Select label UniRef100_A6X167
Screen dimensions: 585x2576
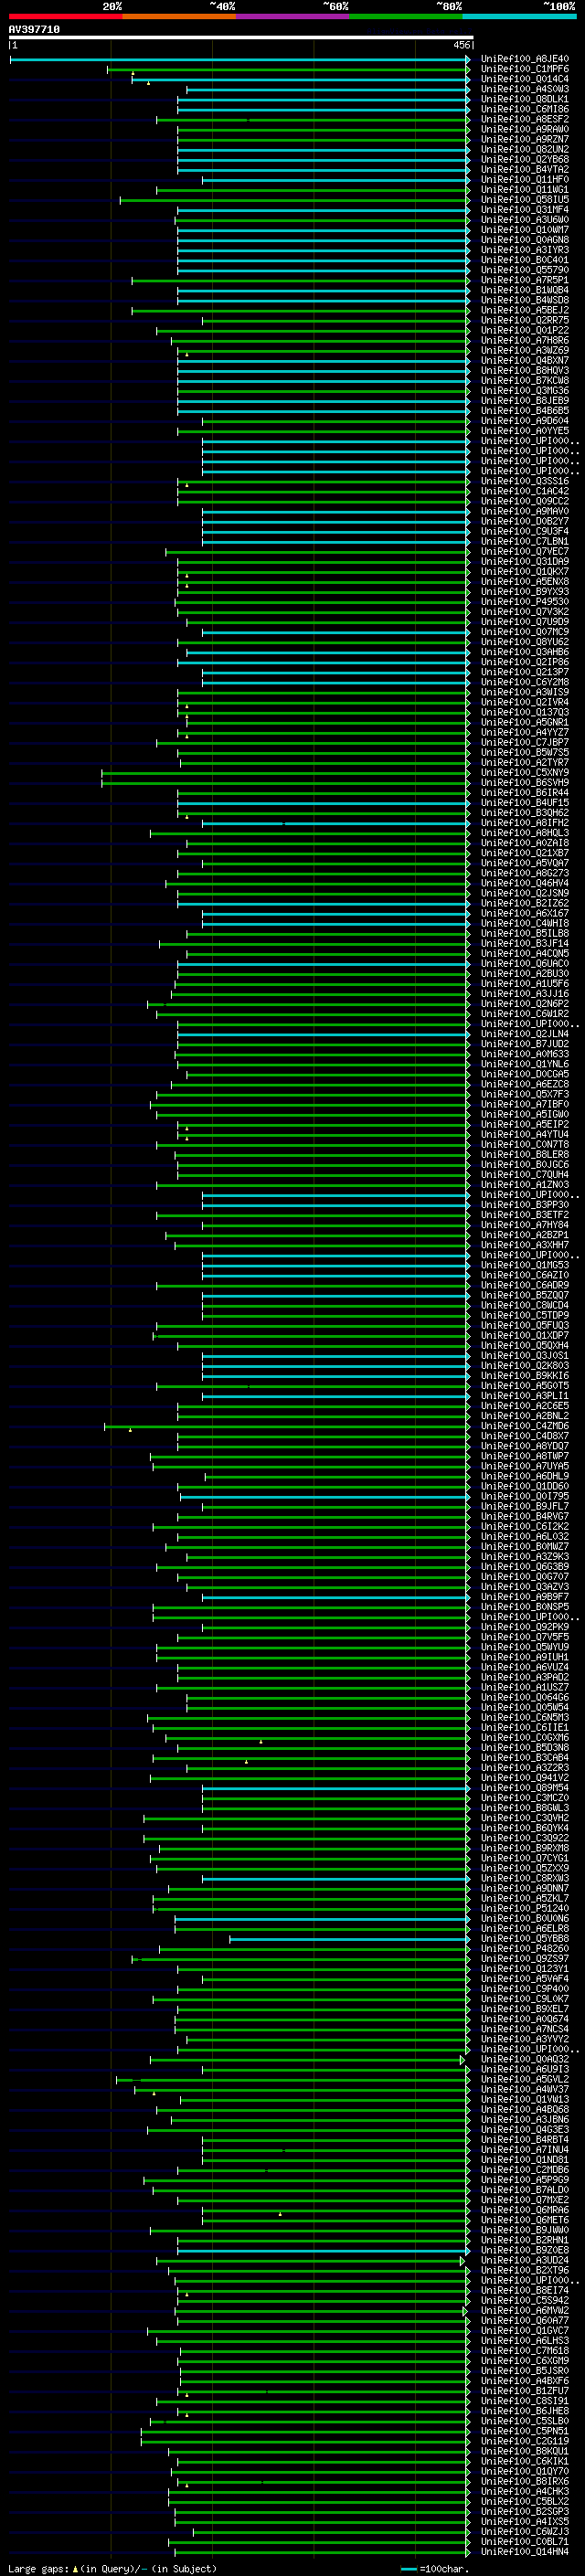click(525, 914)
